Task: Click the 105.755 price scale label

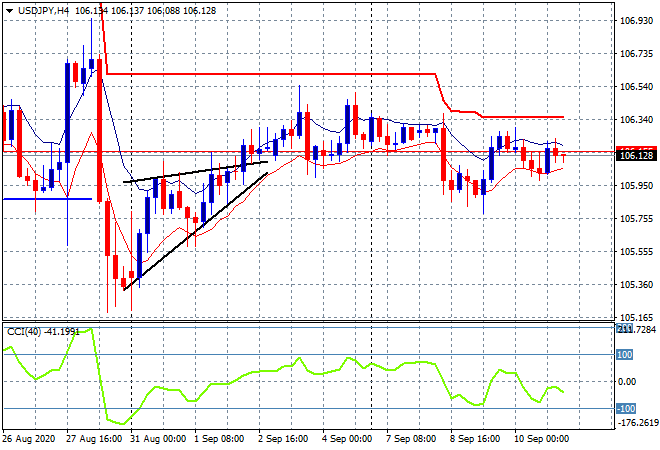Action: tap(636, 218)
